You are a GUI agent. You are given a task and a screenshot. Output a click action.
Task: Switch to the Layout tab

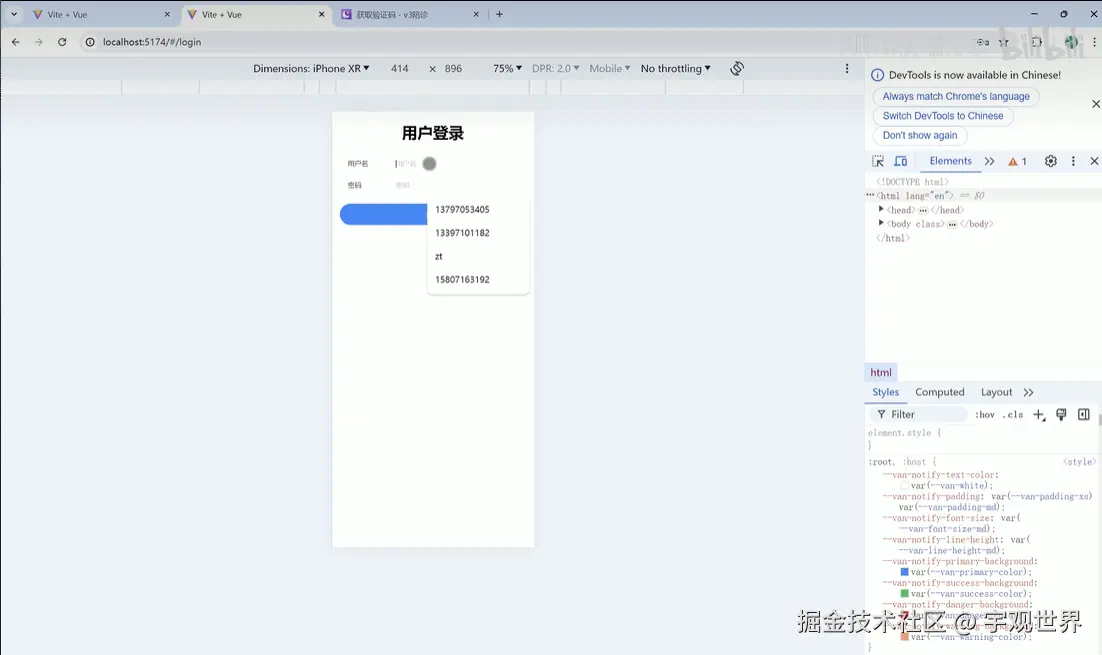tap(997, 392)
